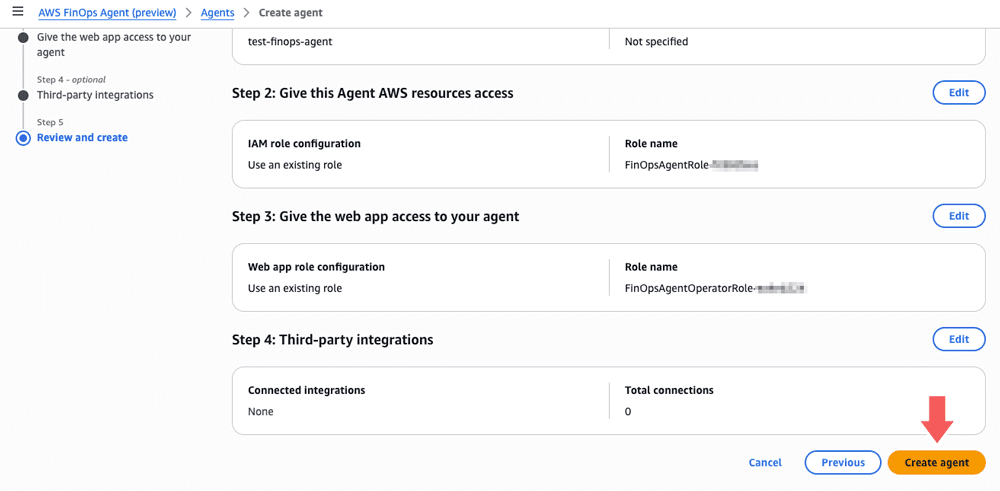Image resolution: width=1000 pixels, height=491 pixels.
Task: Click the Review and create step circle
Action: (24, 138)
